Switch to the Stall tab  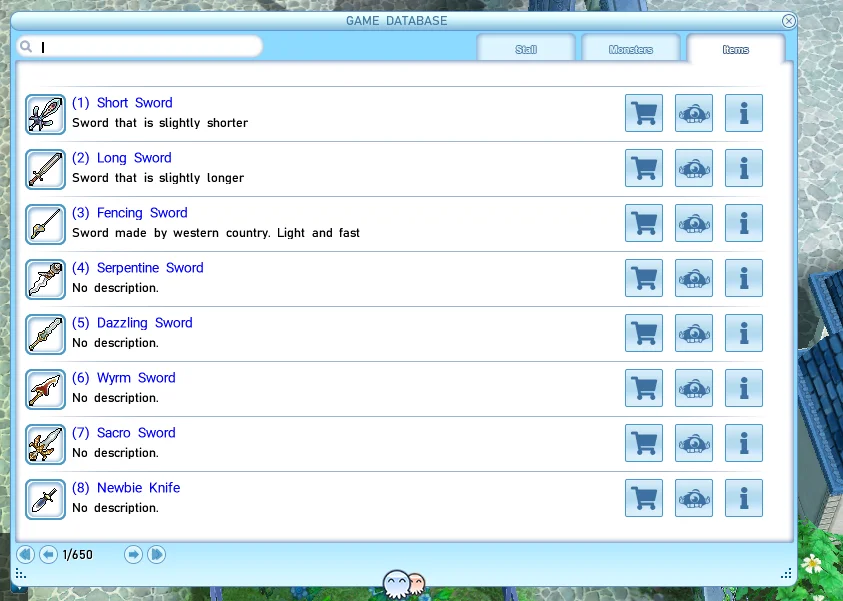[526, 49]
